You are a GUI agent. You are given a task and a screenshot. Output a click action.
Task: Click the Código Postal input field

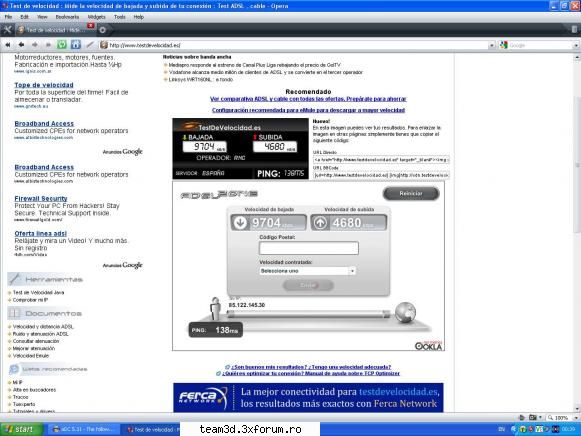click(x=309, y=248)
